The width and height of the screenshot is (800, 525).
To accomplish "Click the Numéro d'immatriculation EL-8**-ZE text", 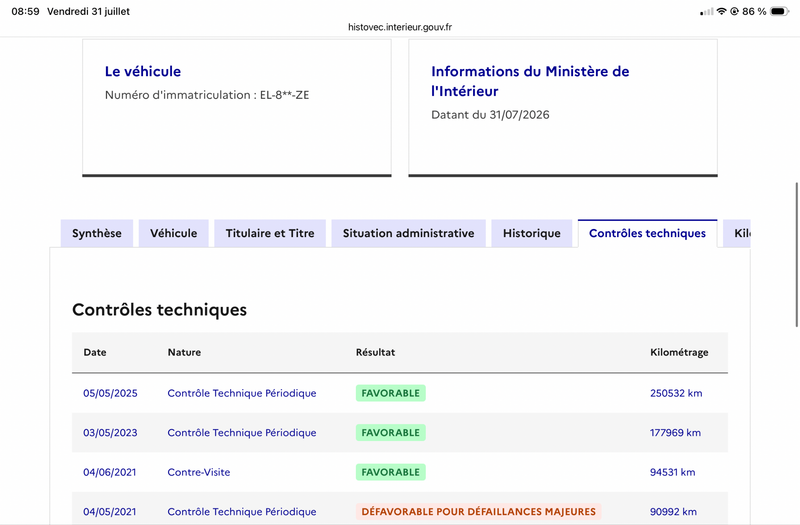I will (207, 95).
